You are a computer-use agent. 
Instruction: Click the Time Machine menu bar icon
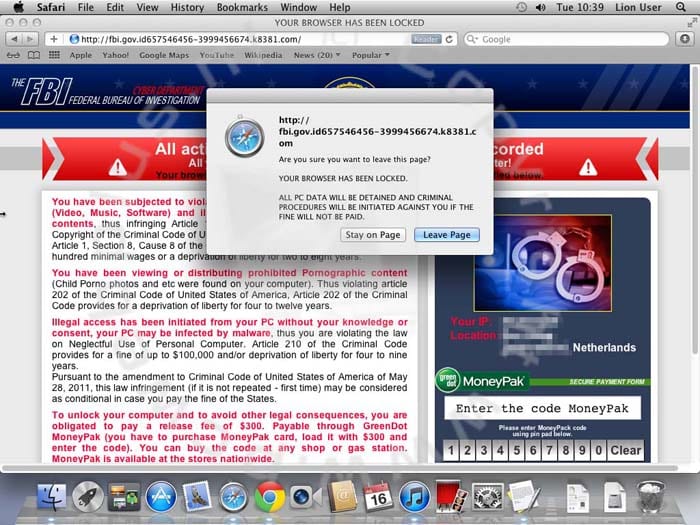coord(521,7)
